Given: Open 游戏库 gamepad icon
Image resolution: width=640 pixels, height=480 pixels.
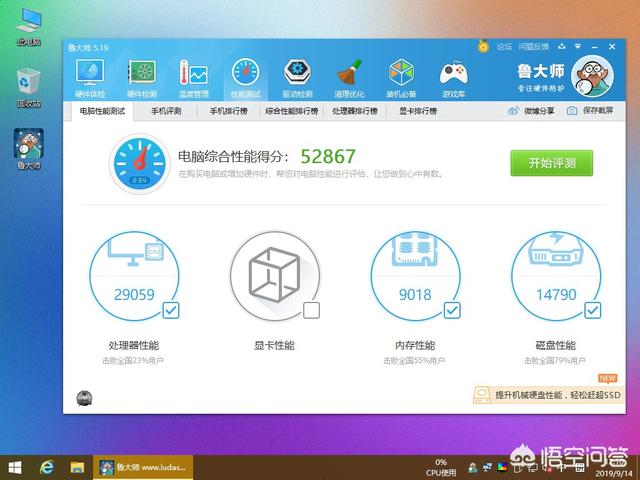Looking at the screenshot, I should pos(453,78).
